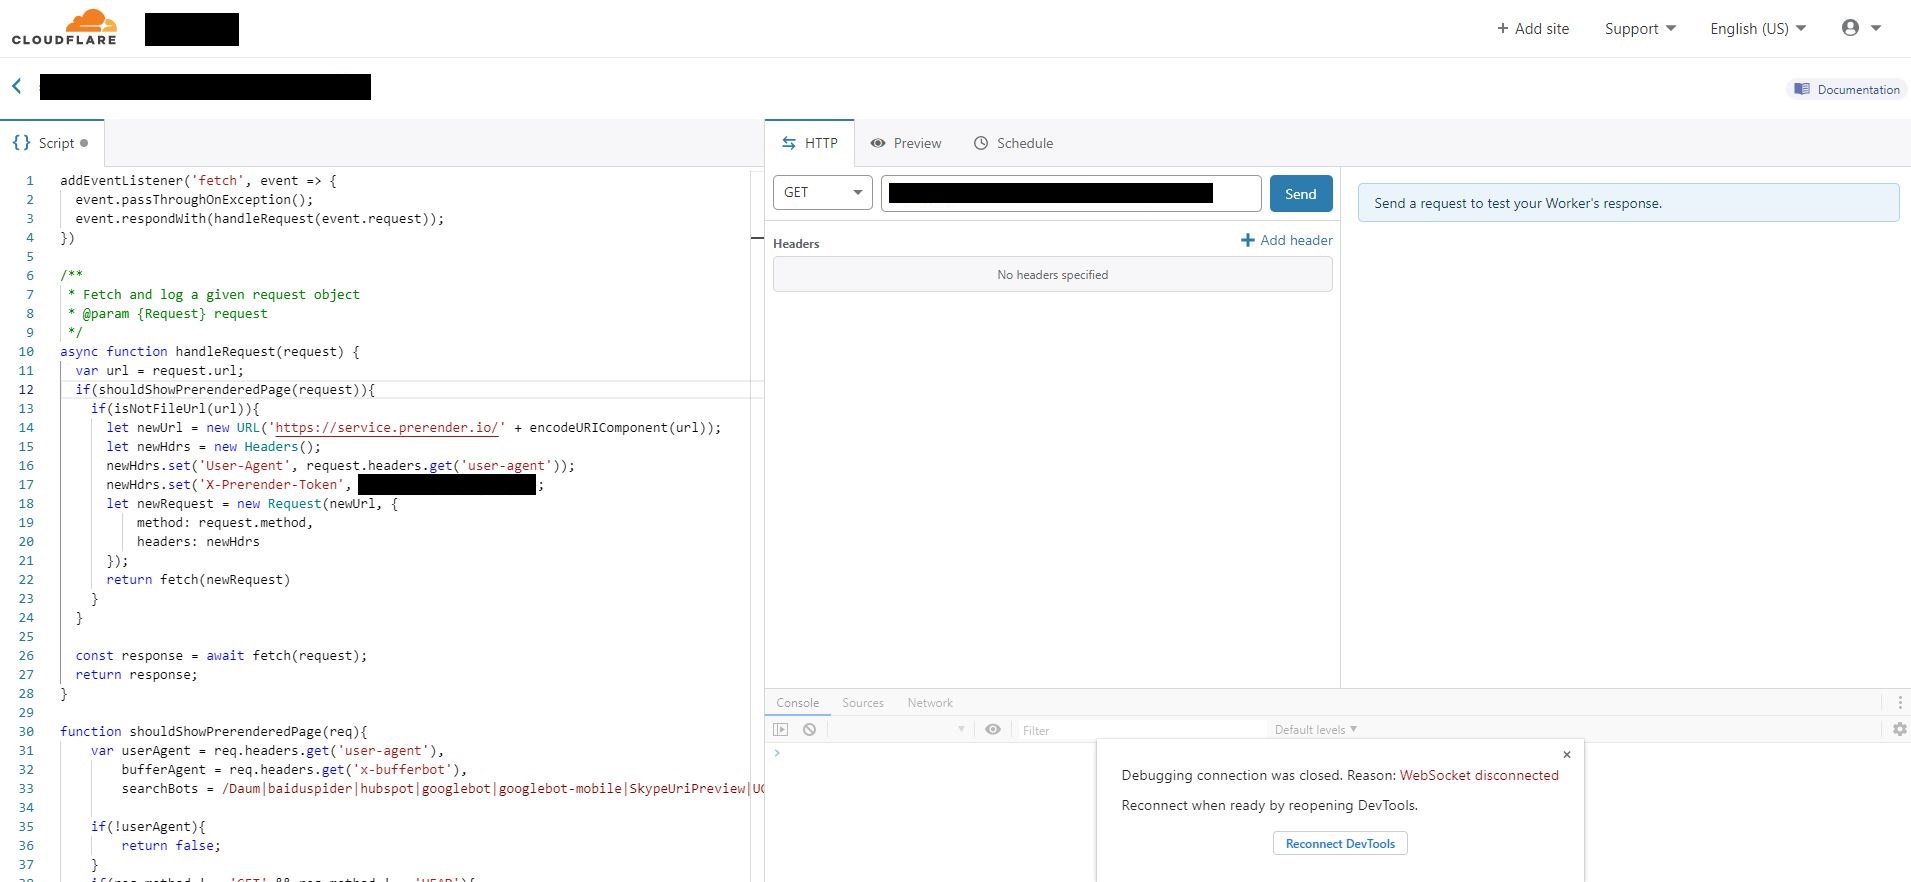Switch to the Preview tab

click(906, 143)
